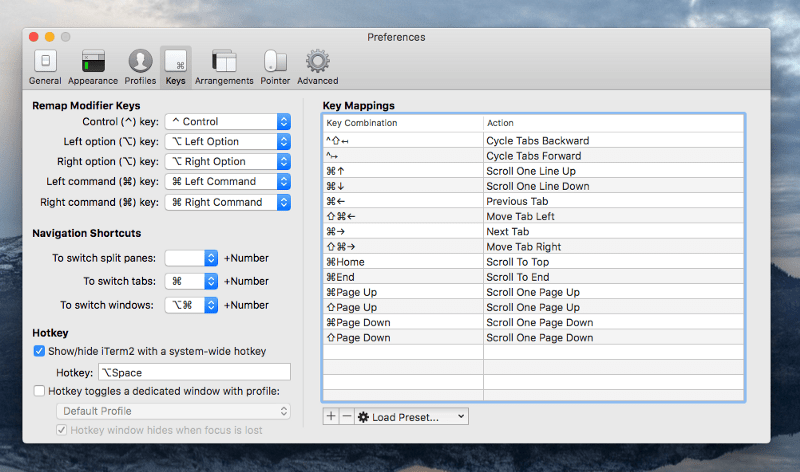
Task: Open the Control key remap dropdown
Action: point(228,121)
